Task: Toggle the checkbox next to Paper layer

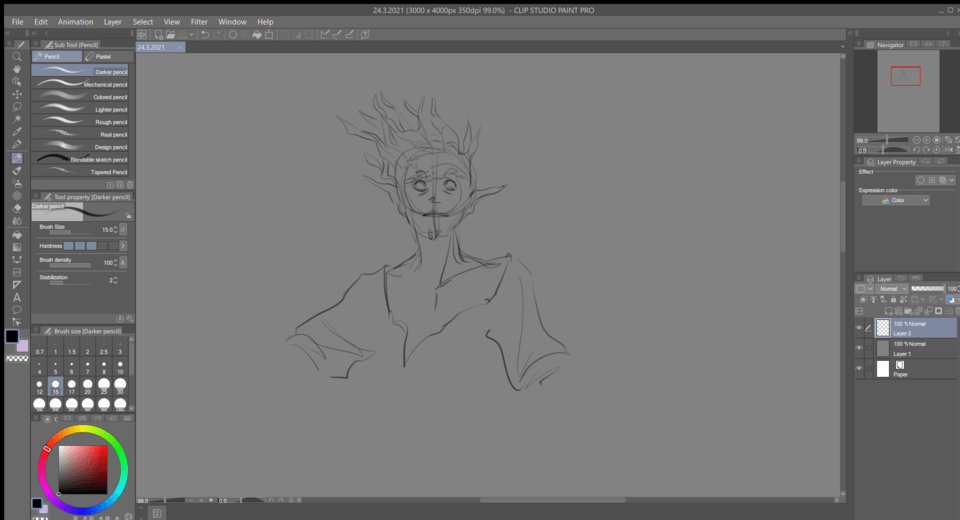Action: (869, 368)
